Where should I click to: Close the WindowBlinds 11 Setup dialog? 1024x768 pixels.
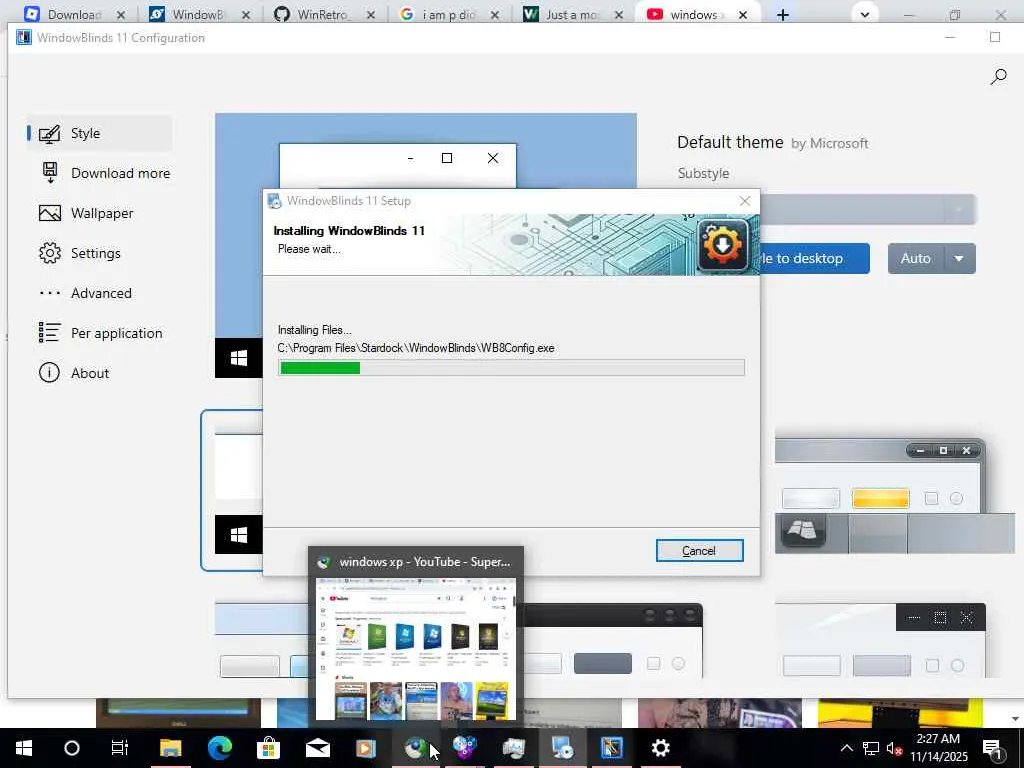point(744,201)
